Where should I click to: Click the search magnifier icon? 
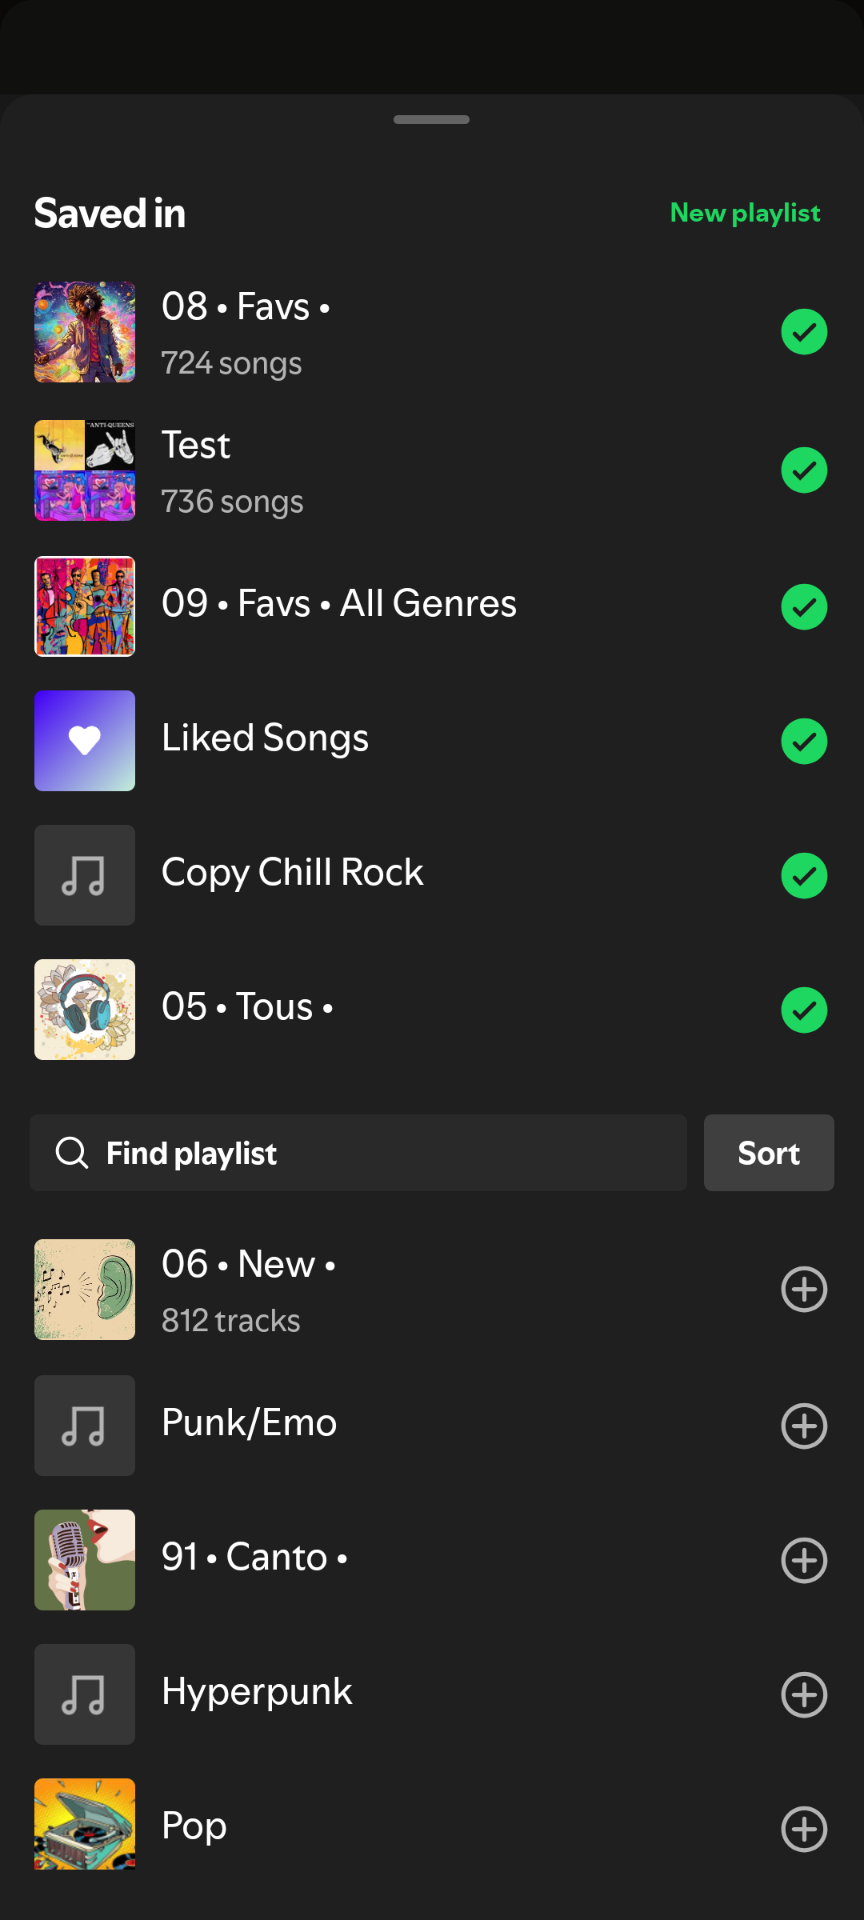[71, 1153]
